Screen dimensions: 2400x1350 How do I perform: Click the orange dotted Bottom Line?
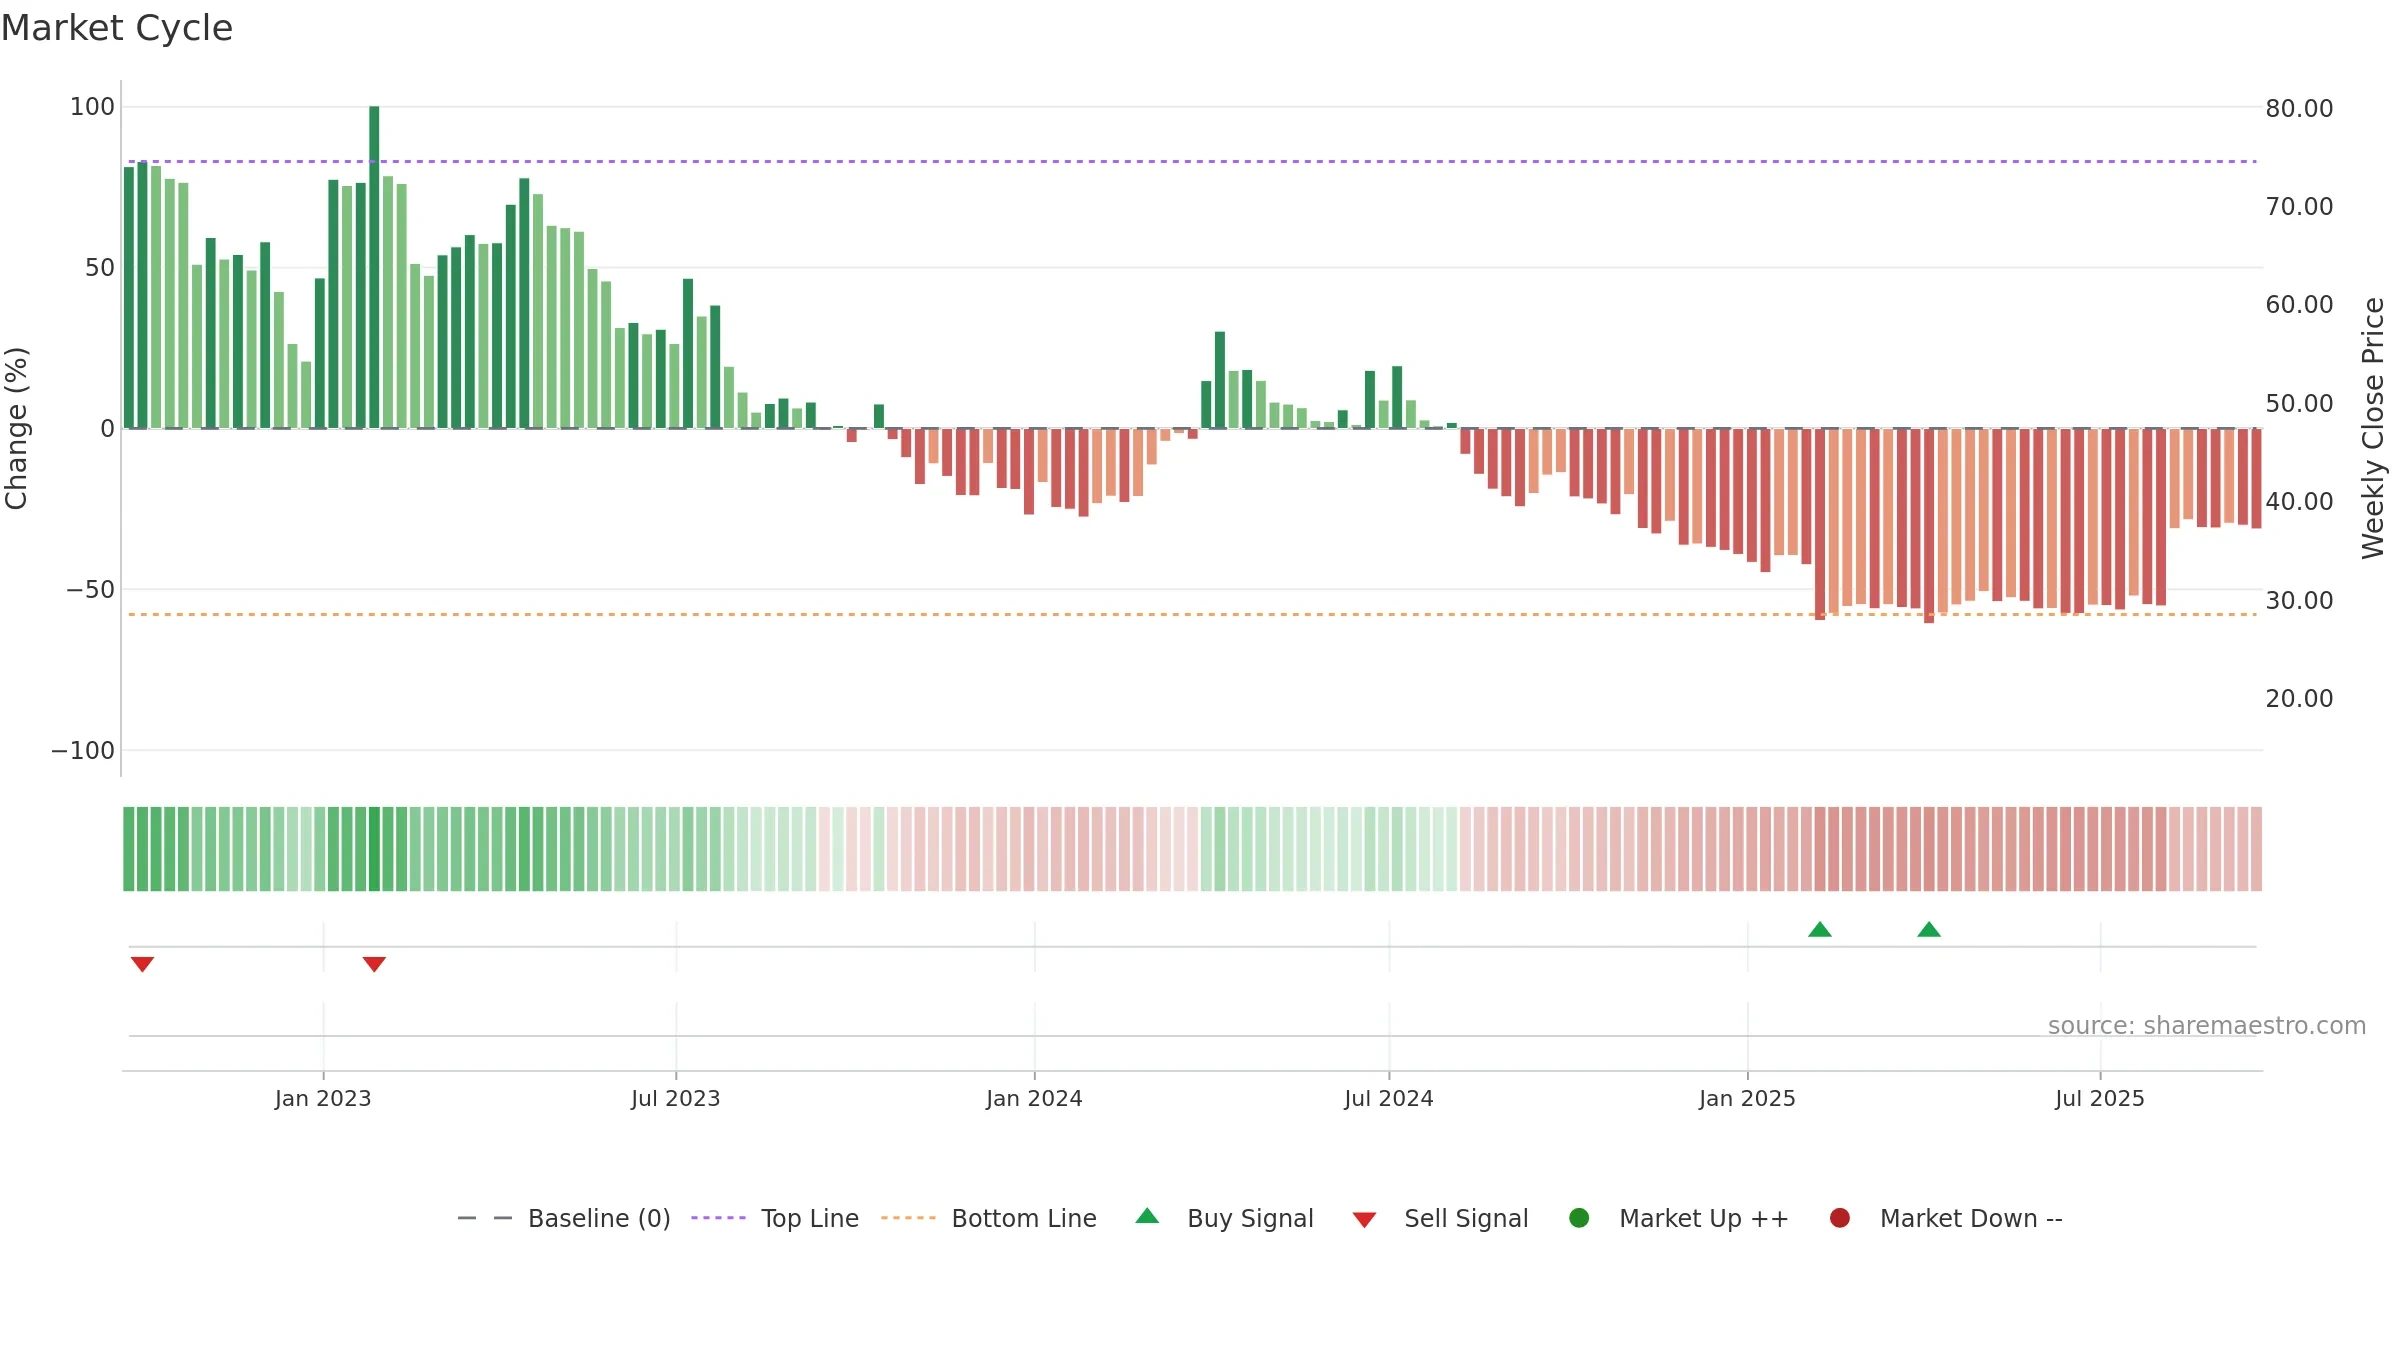coord(1192,614)
